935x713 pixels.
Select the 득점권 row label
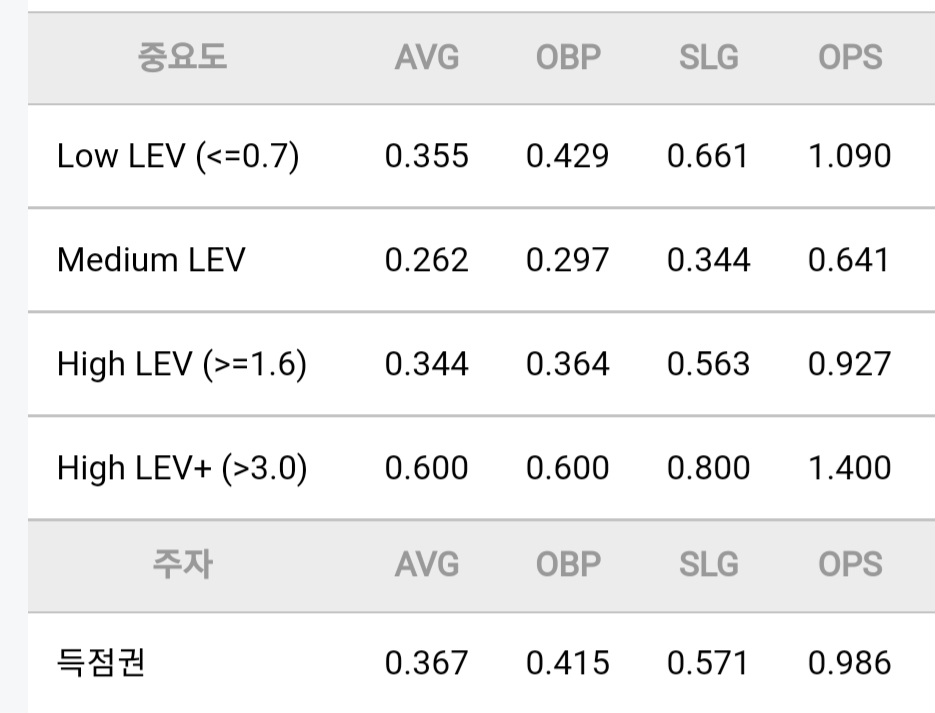coord(101,662)
